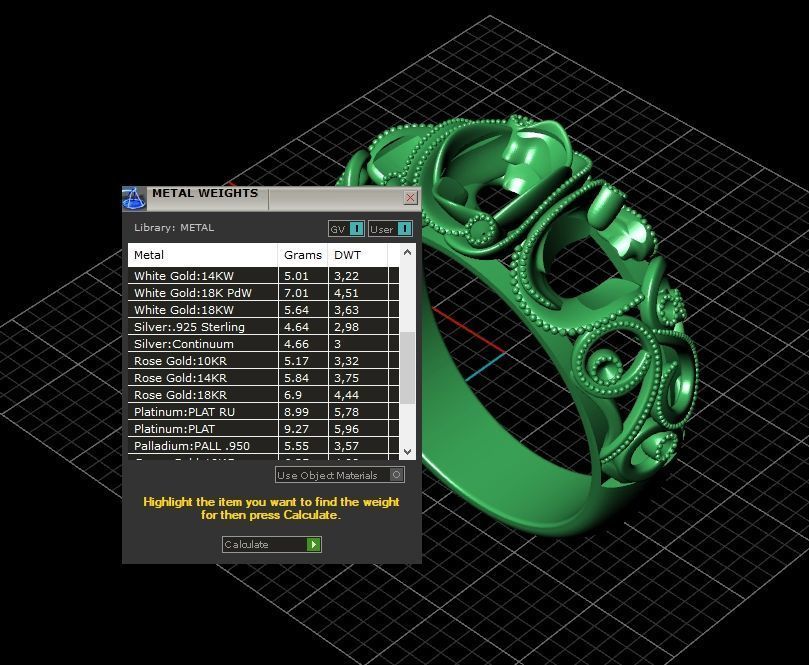Click the Metal column header
This screenshot has width=809, height=665.
(203, 255)
